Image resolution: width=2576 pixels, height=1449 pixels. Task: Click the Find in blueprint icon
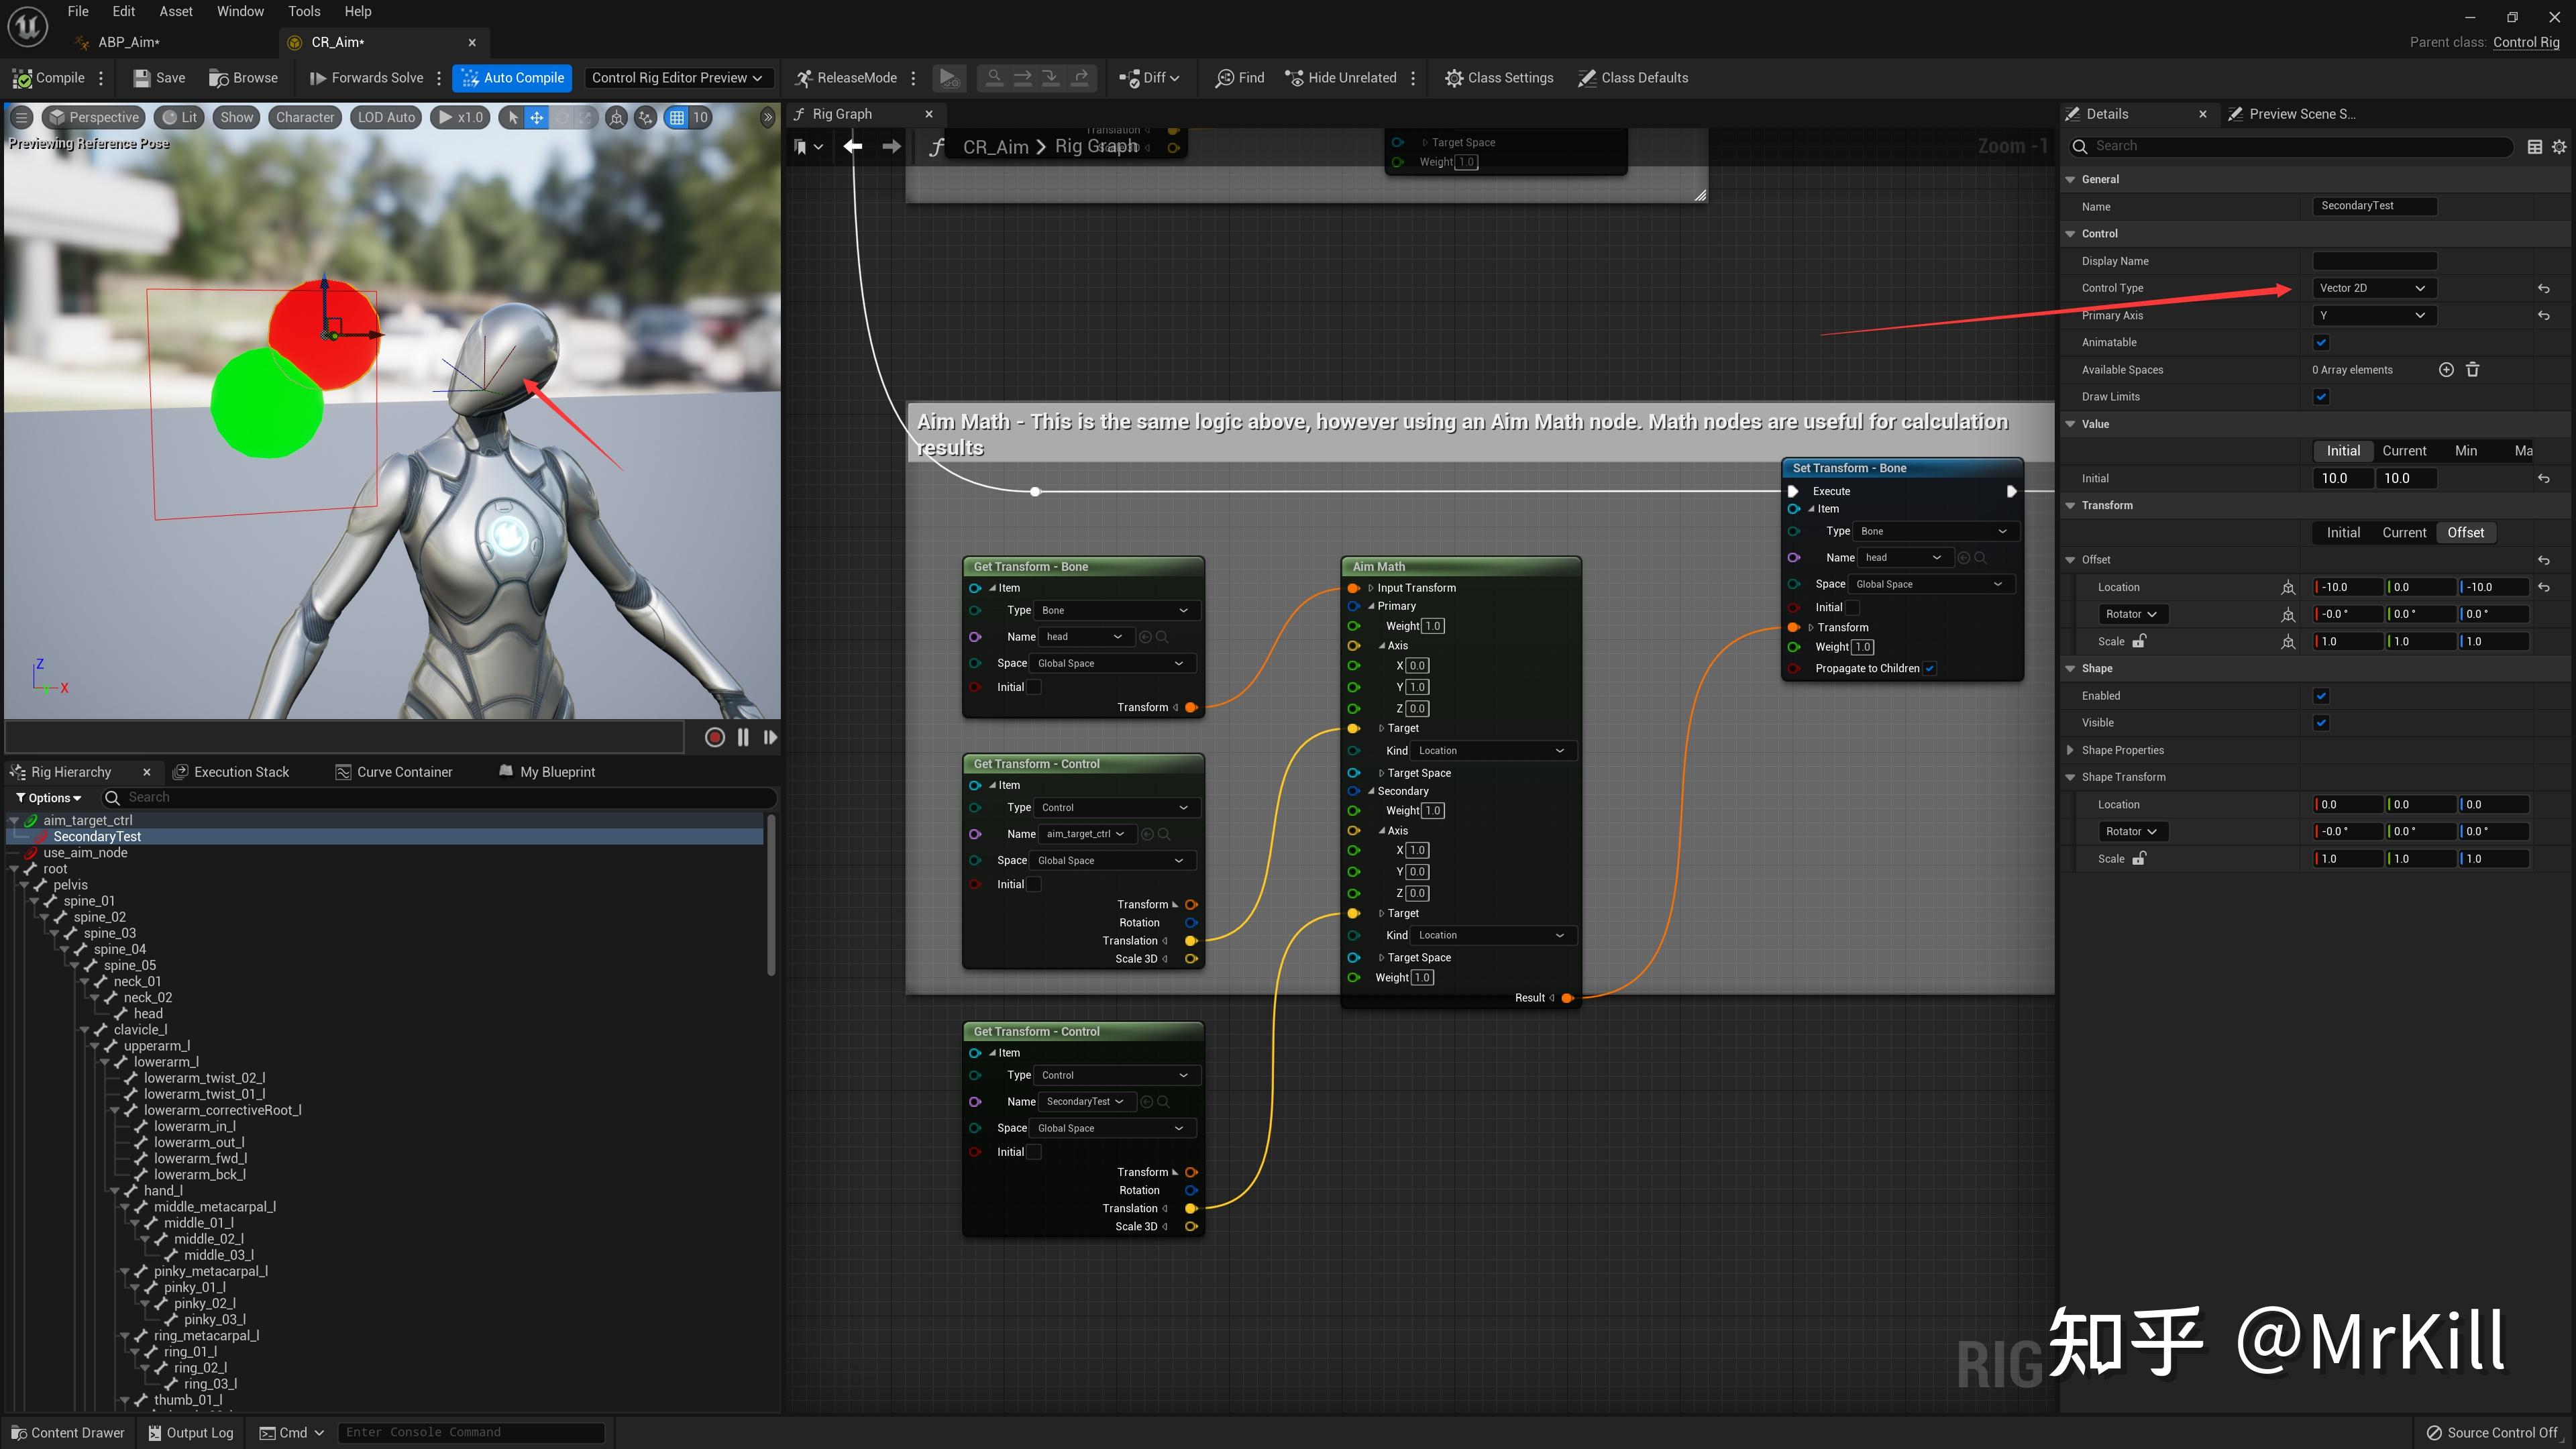click(x=1224, y=78)
